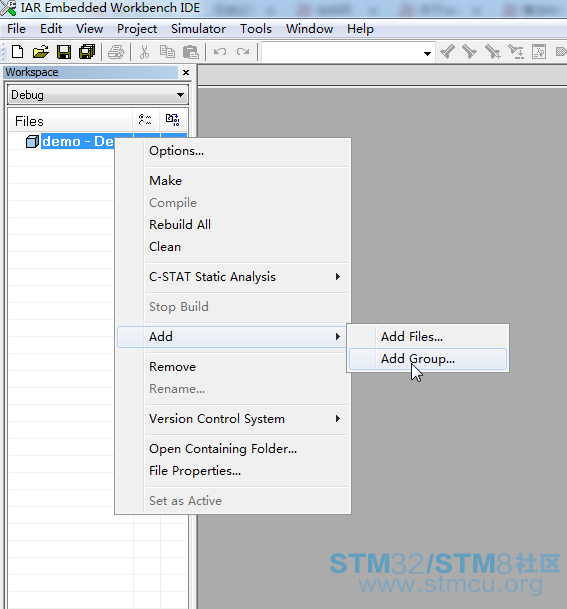Open the Edit menu
This screenshot has height=609, width=567.
(51, 29)
